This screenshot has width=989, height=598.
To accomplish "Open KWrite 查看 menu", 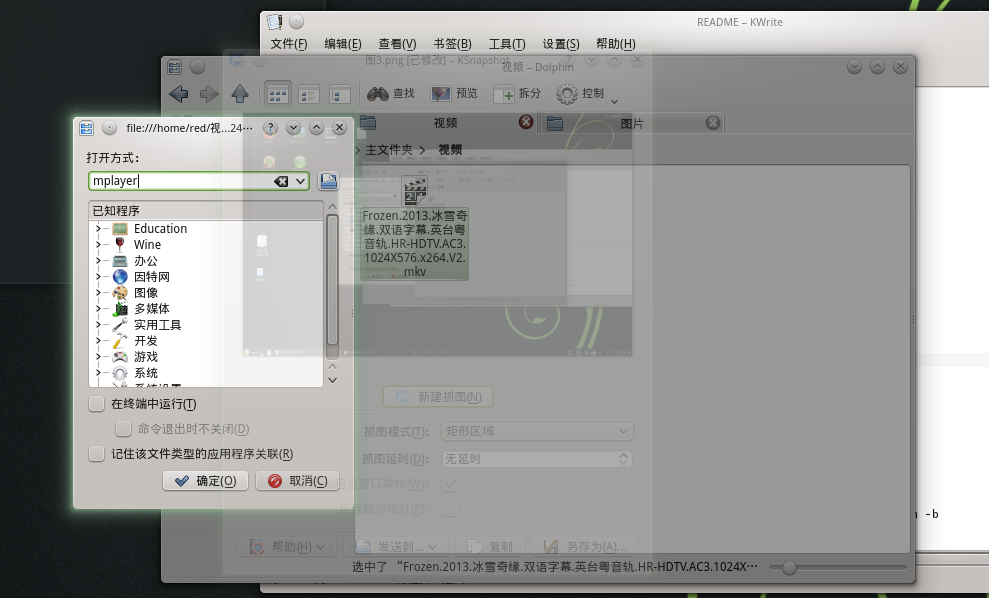I will [x=397, y=44].
